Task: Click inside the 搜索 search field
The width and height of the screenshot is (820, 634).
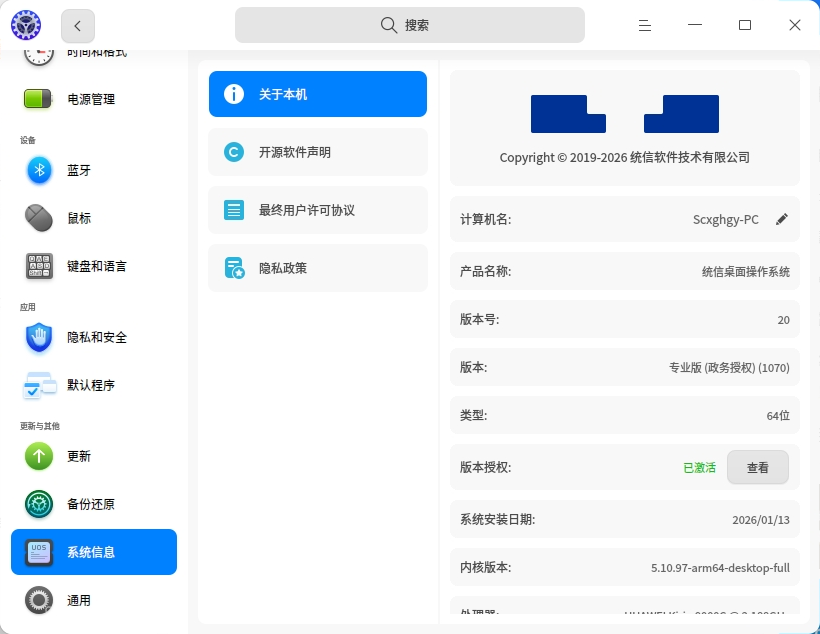Action: click(x=409, y=24)
